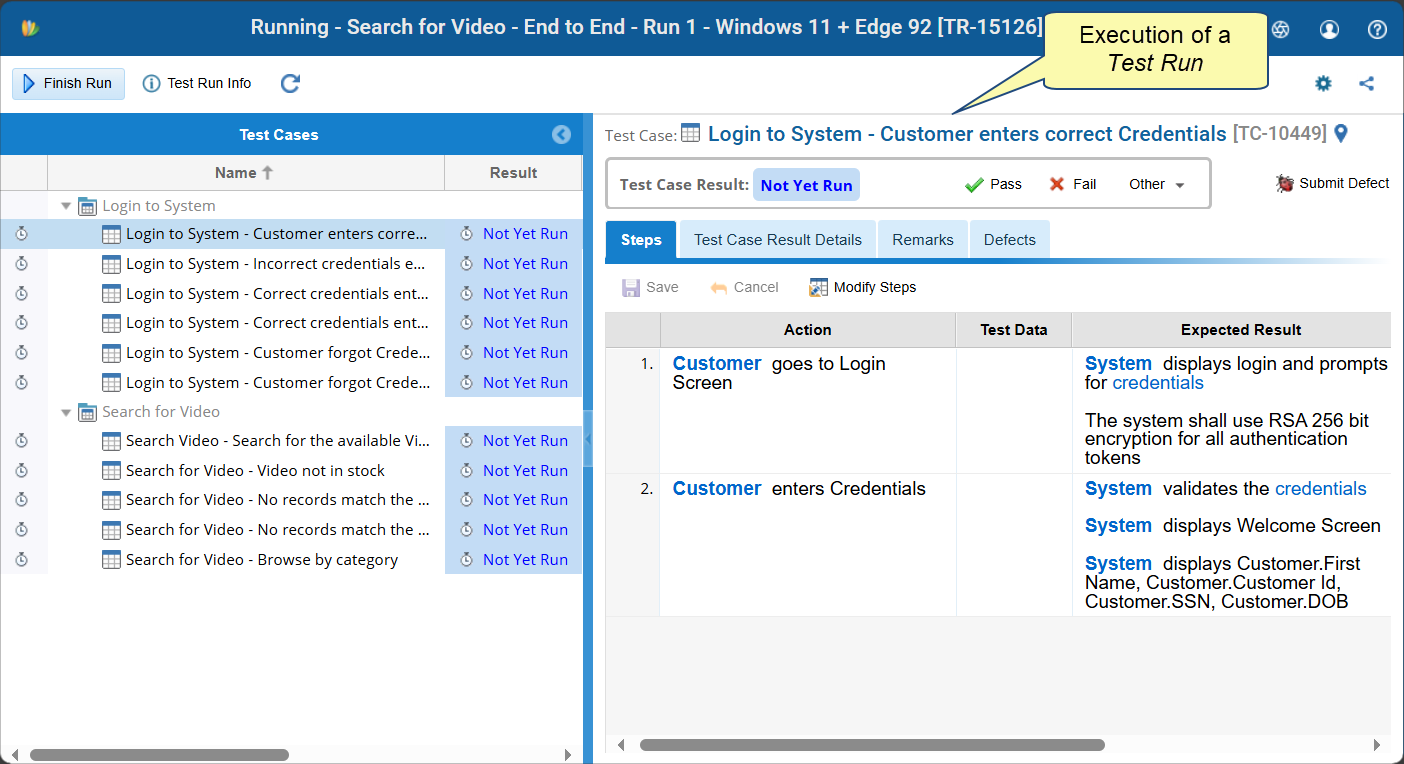
Task: Click the System link in step 1 expected result
Action: coord(1118,363)
